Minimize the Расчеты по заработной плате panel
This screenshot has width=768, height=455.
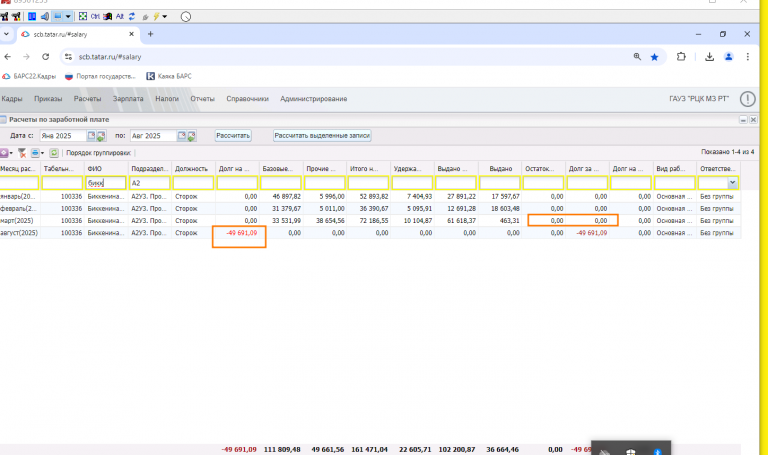tap(743, 120)
